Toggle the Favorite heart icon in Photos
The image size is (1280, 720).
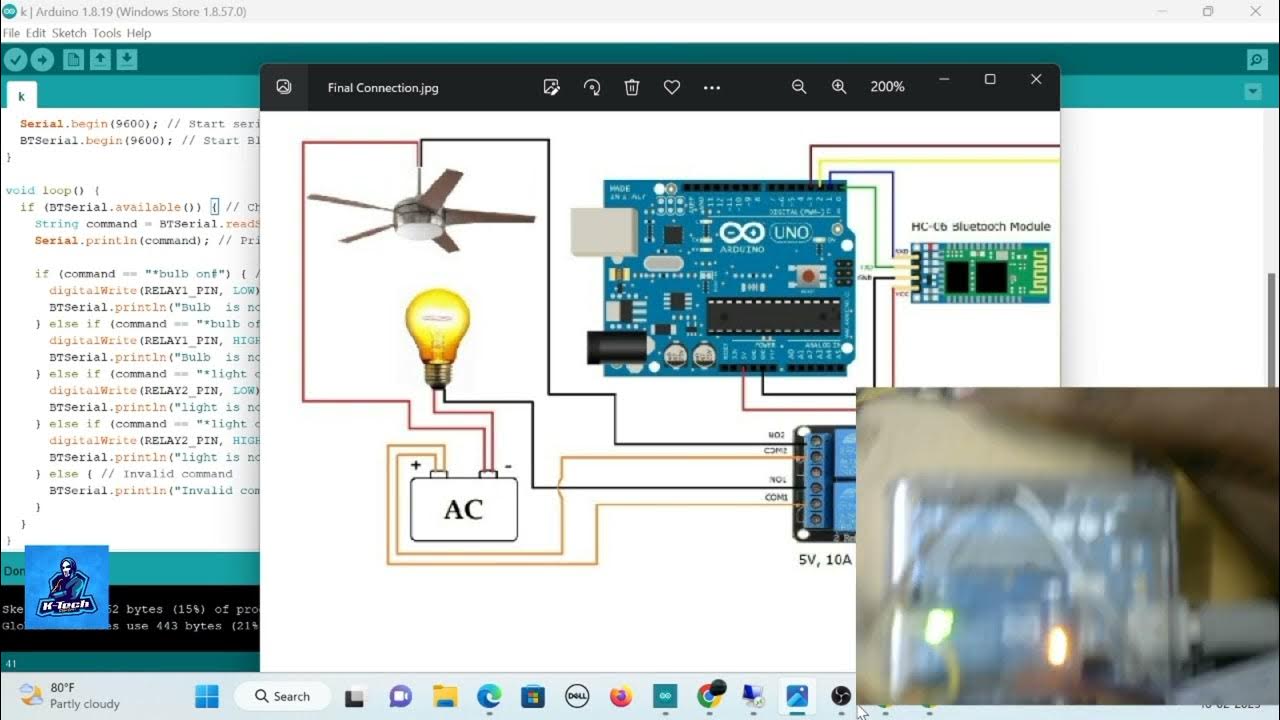pyautogui.click(x=672, y=87)
